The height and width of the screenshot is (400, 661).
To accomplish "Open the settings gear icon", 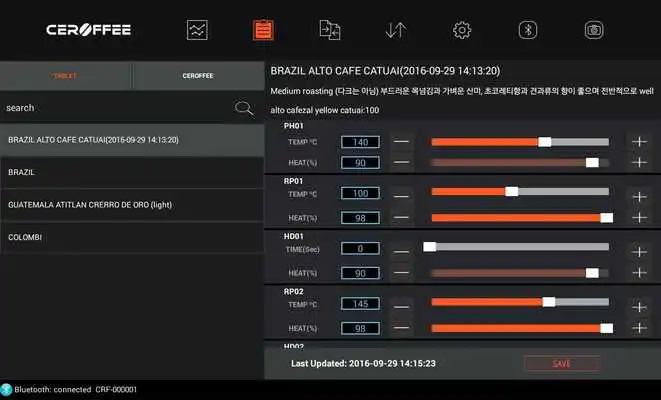I will (x=462, y=30).
